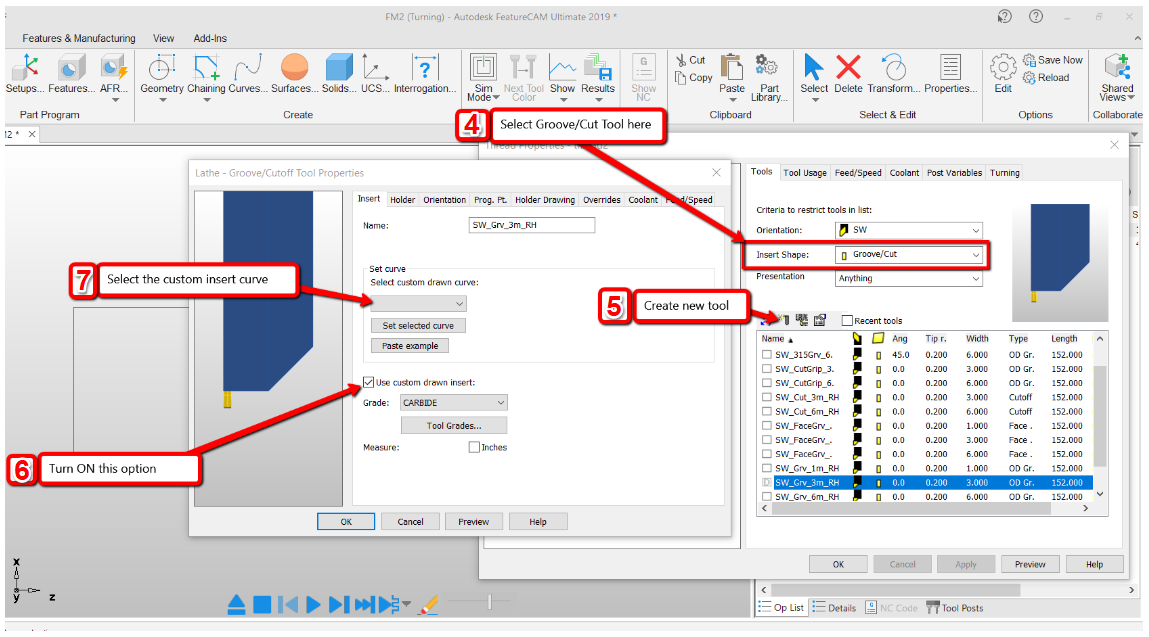The image size is (1149, 637).
Task: Check the Recent tools checkbox
Action: click(846, 318)
